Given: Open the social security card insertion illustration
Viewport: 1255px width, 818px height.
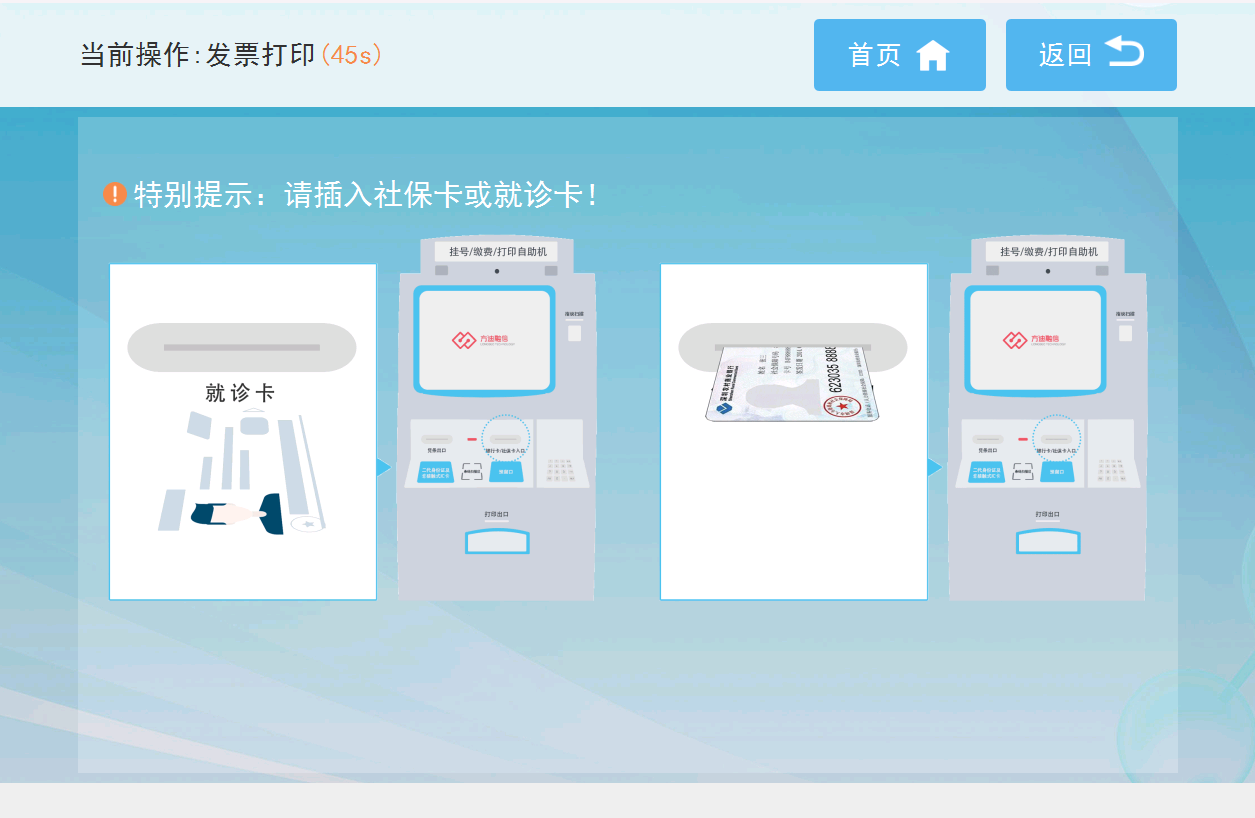Looking at the screenshot, I should (794, 432).
